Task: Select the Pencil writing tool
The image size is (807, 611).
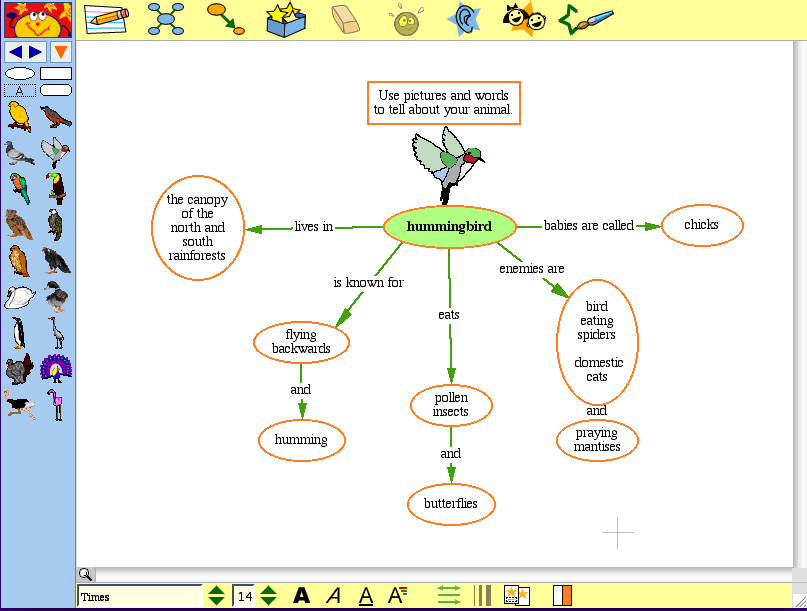Action: 107,17
